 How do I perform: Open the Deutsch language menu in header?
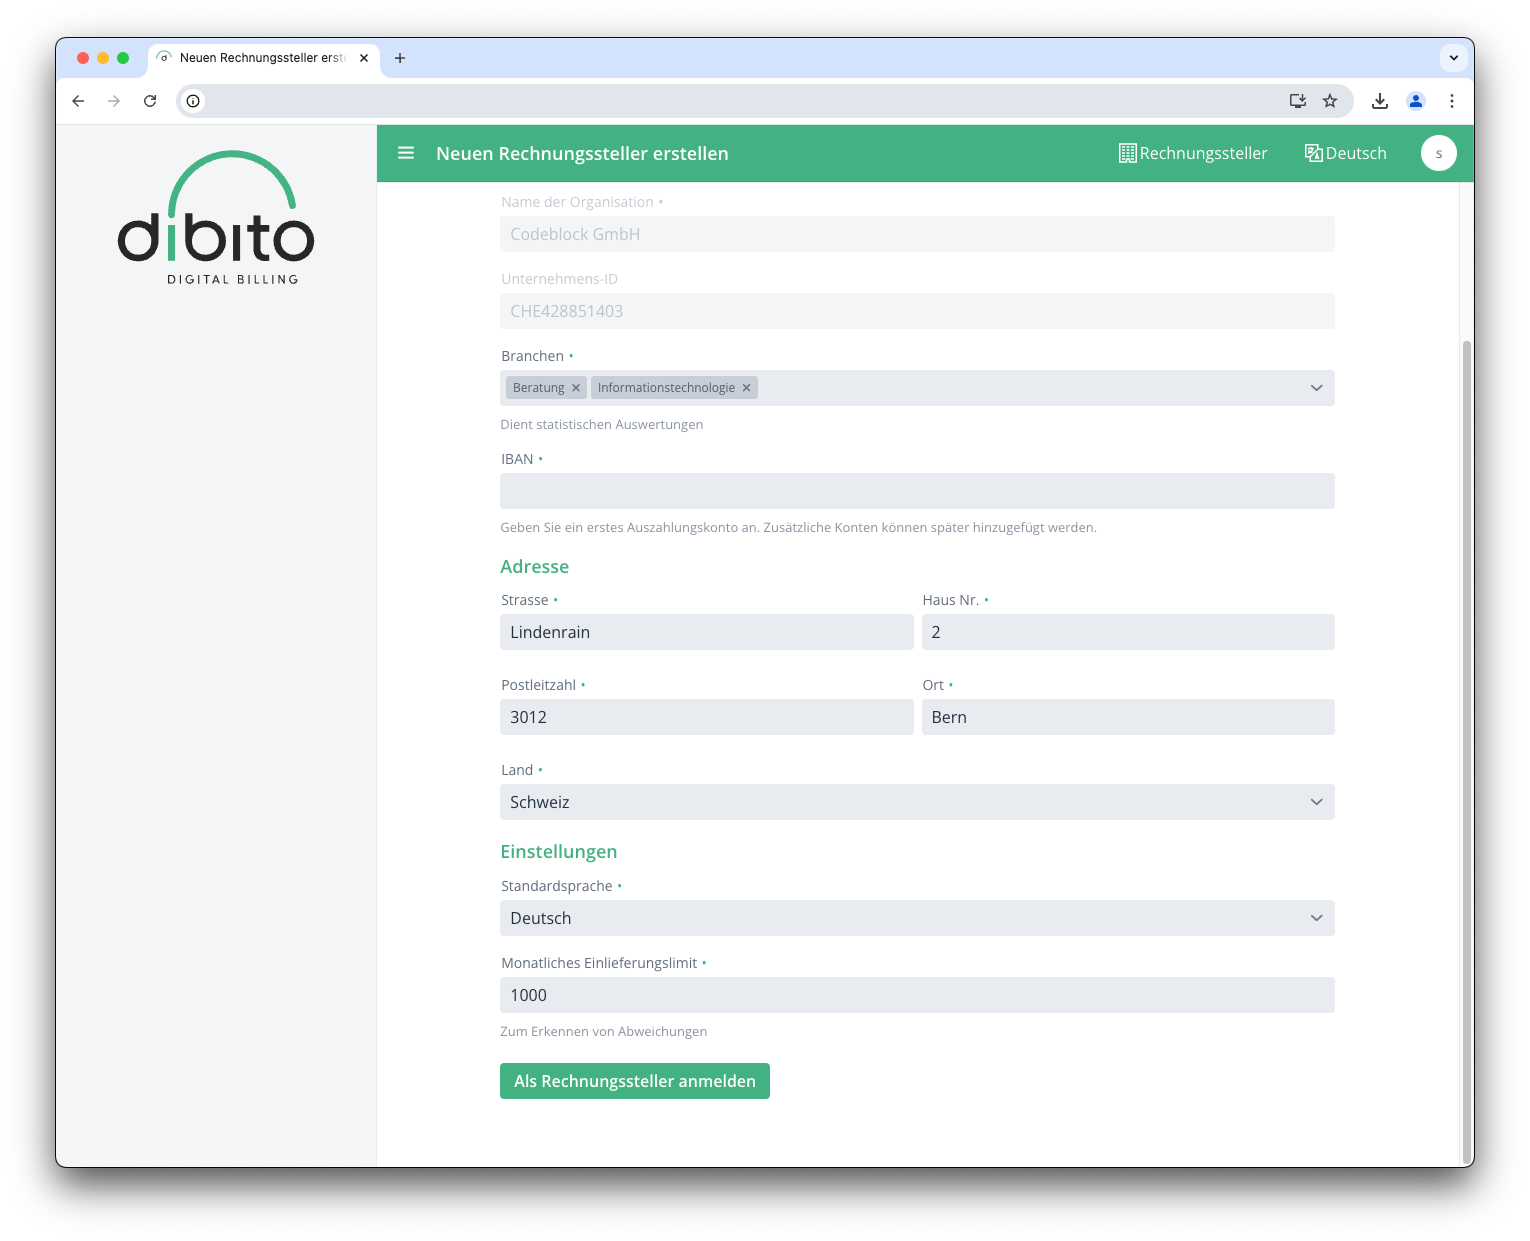[x=1346, y=153]
